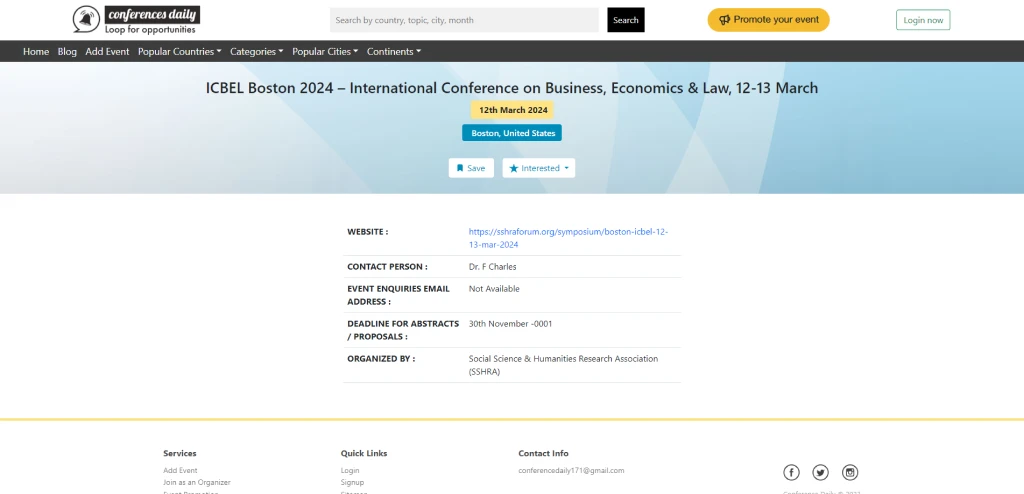
Task: Expand the Interested dropdown
Action: click(x=539, y=168)
